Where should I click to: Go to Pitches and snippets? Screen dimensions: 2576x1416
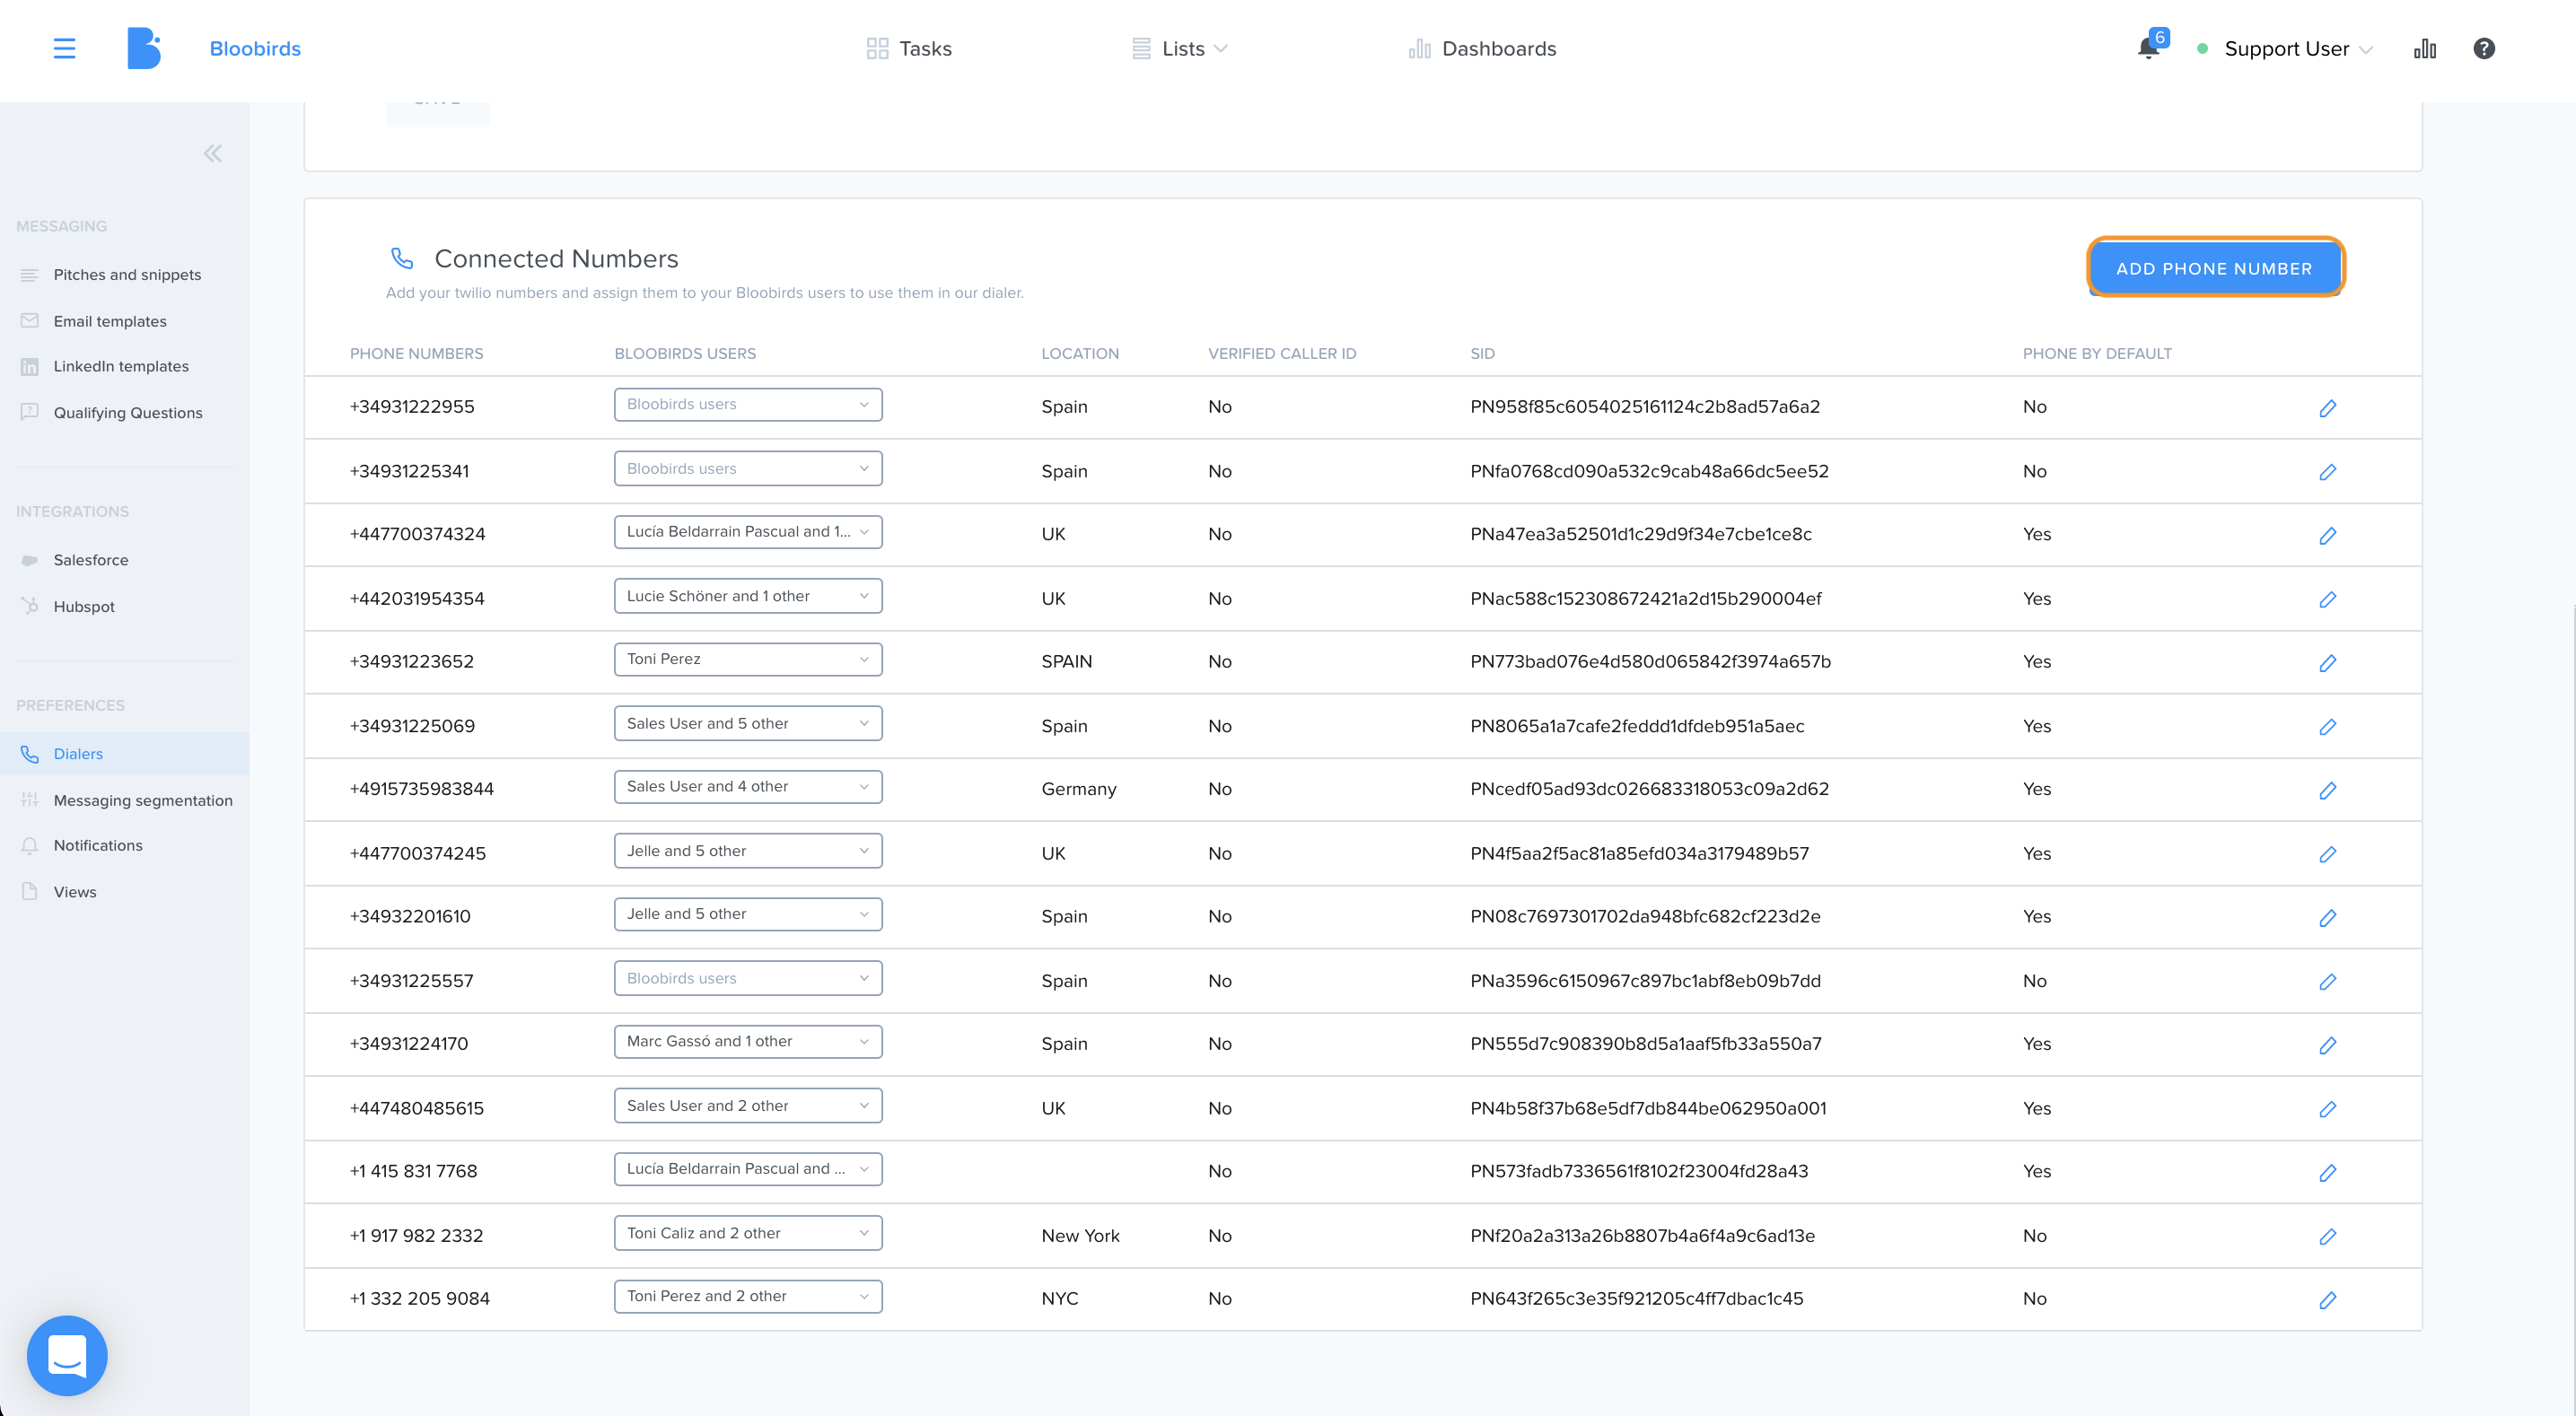point(127,274)
